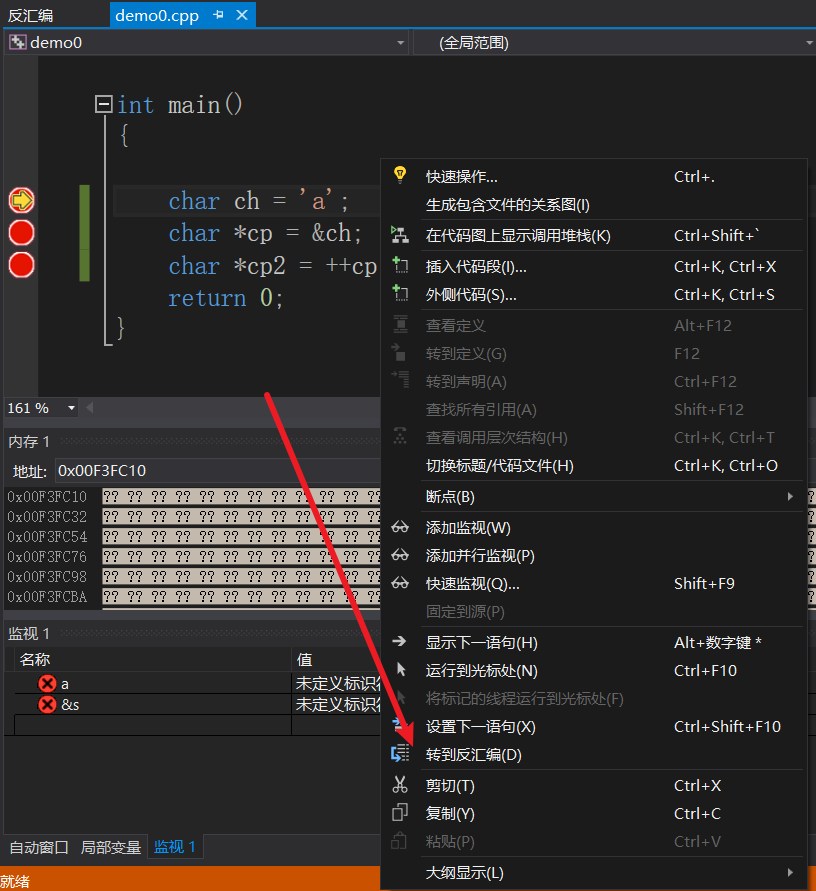Screen dimensions: 816x891
Task: Choose 运行到光标处(N) menu entry
Action: (x=594, y=671)
